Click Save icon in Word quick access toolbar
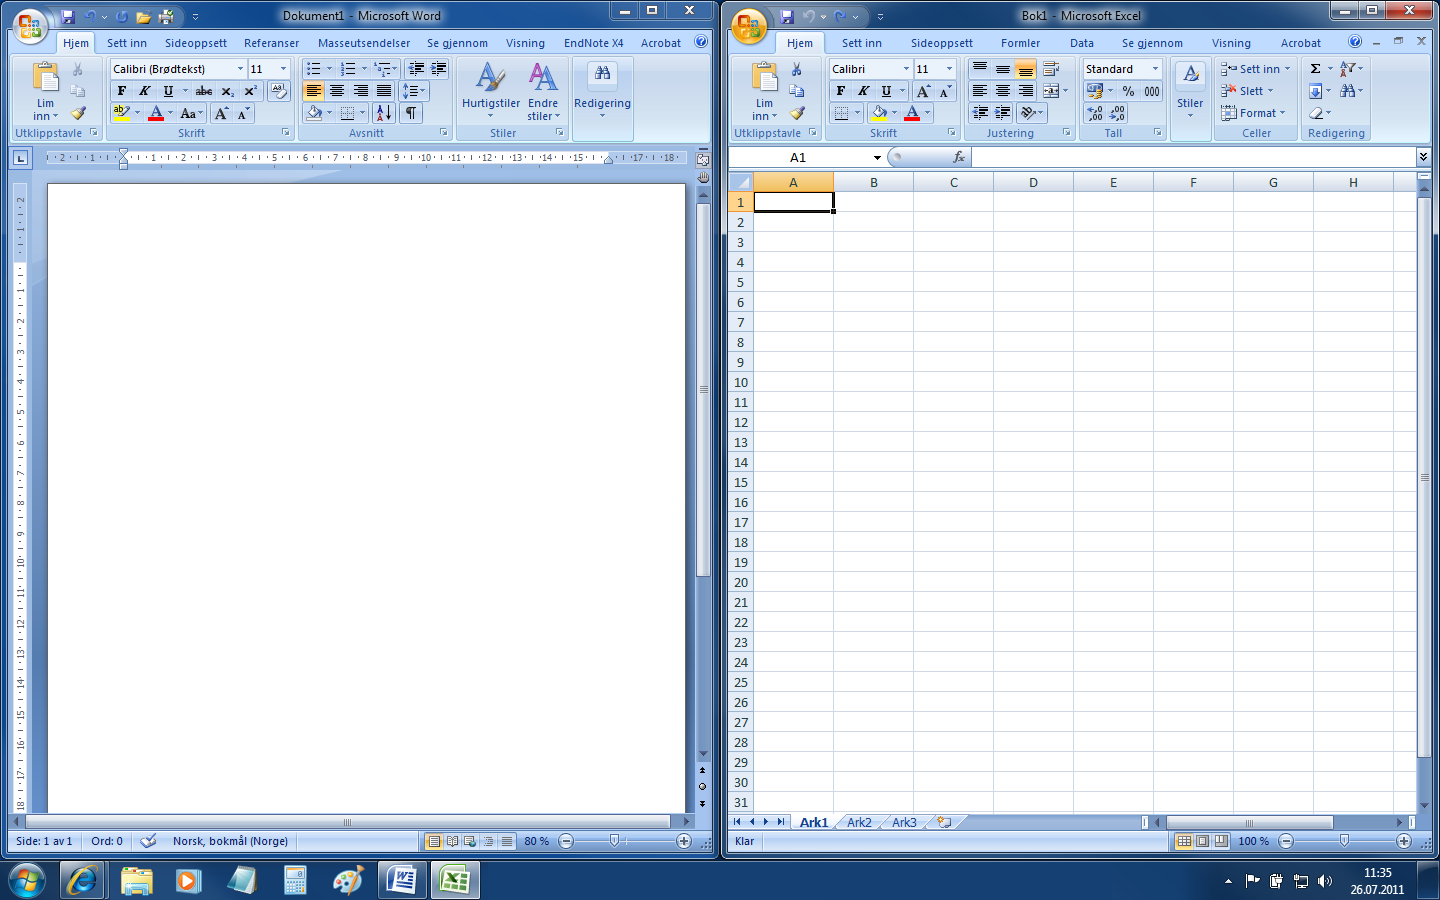 68,16
